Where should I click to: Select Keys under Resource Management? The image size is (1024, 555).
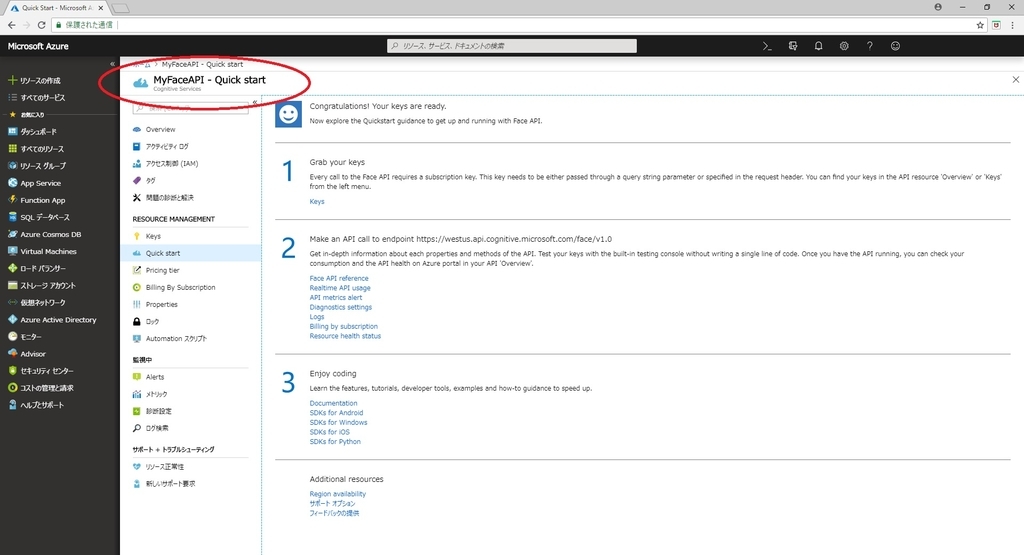point(153,236)
